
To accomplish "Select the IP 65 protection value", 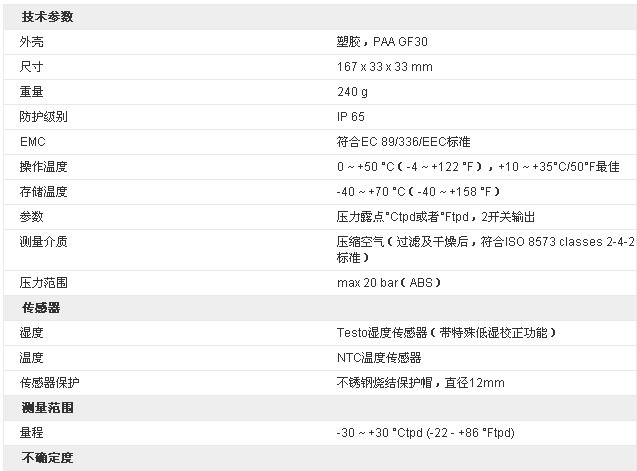I will click(351, 117).
